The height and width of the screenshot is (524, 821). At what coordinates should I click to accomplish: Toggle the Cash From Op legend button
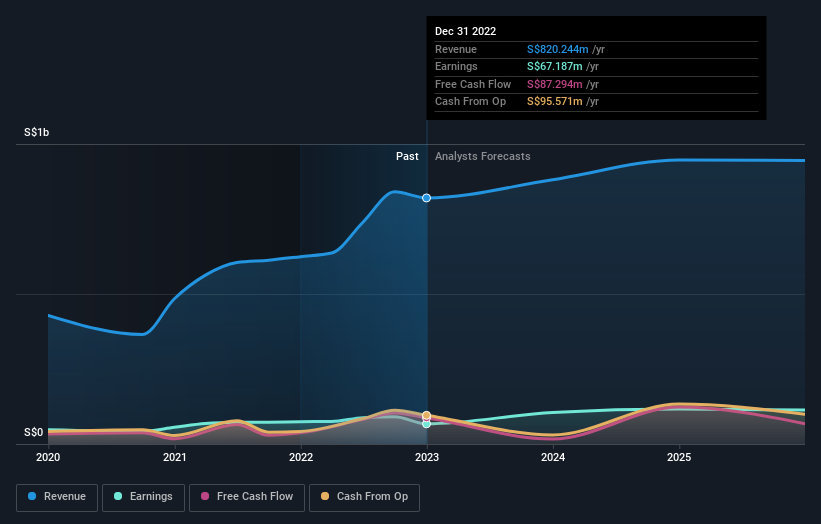coord(364,497)
